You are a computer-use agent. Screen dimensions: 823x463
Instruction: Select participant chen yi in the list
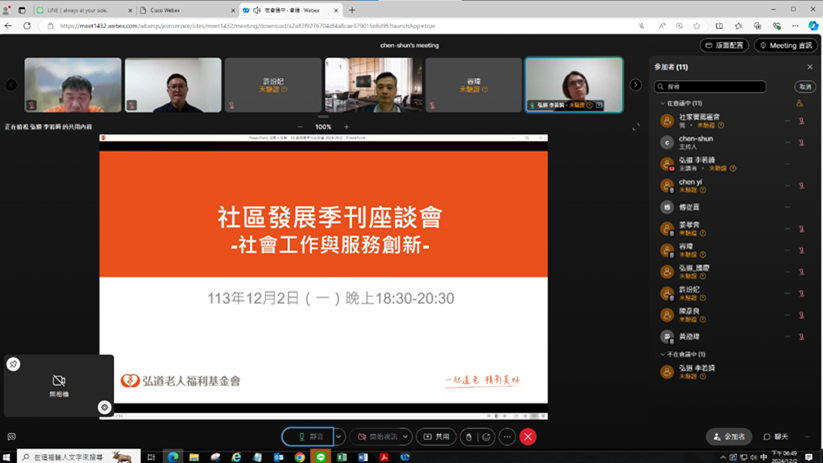(x=732, y=185)
